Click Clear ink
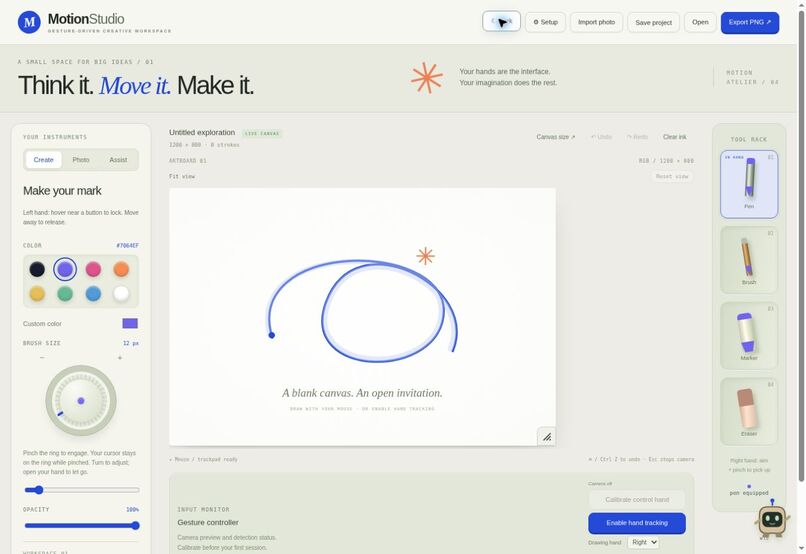Screen dimensions: 806x554 point(674,137)
